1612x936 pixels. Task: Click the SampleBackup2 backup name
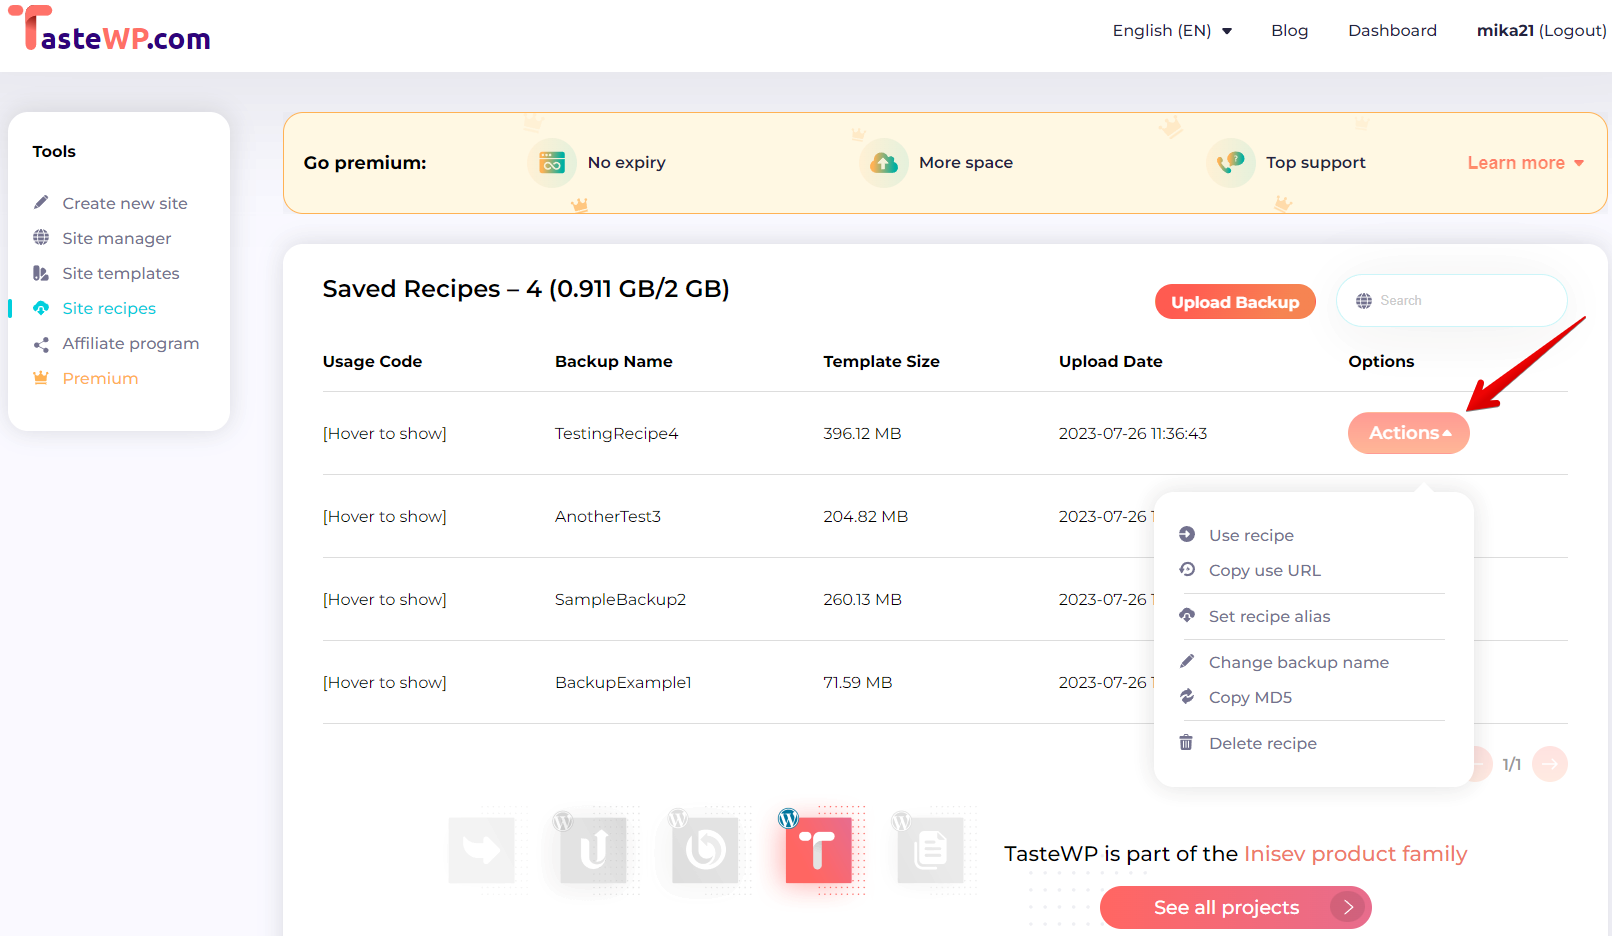click(620, 599)
